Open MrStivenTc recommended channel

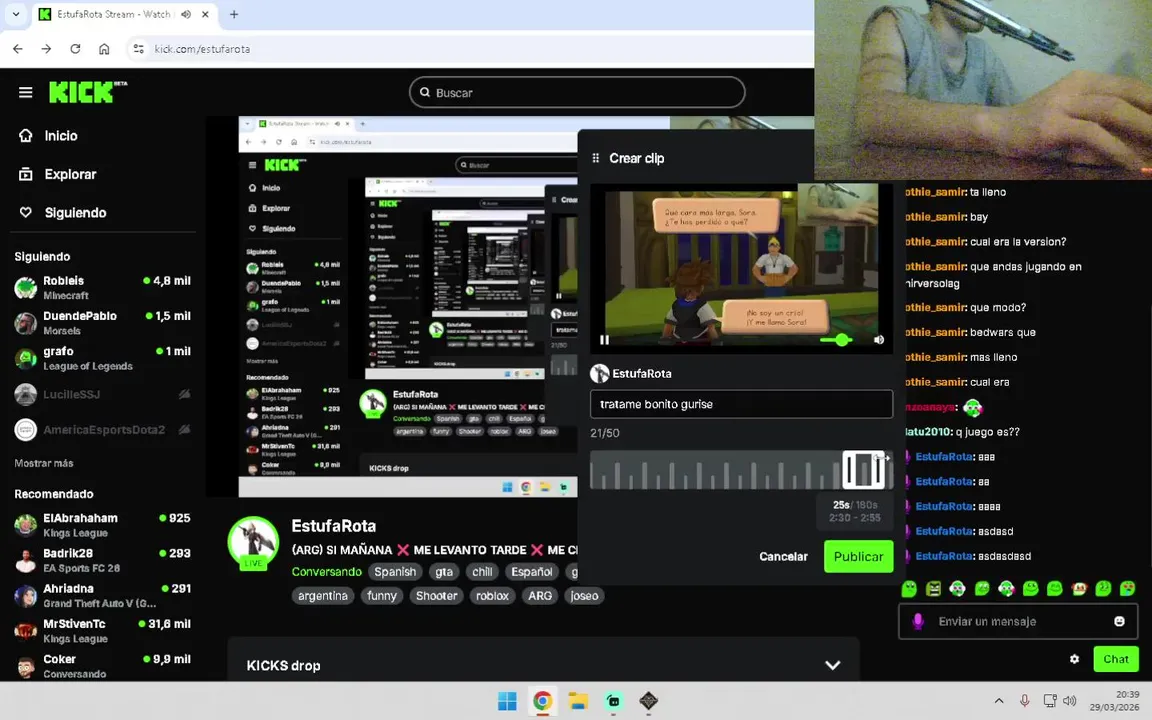[x=102, y=630]
